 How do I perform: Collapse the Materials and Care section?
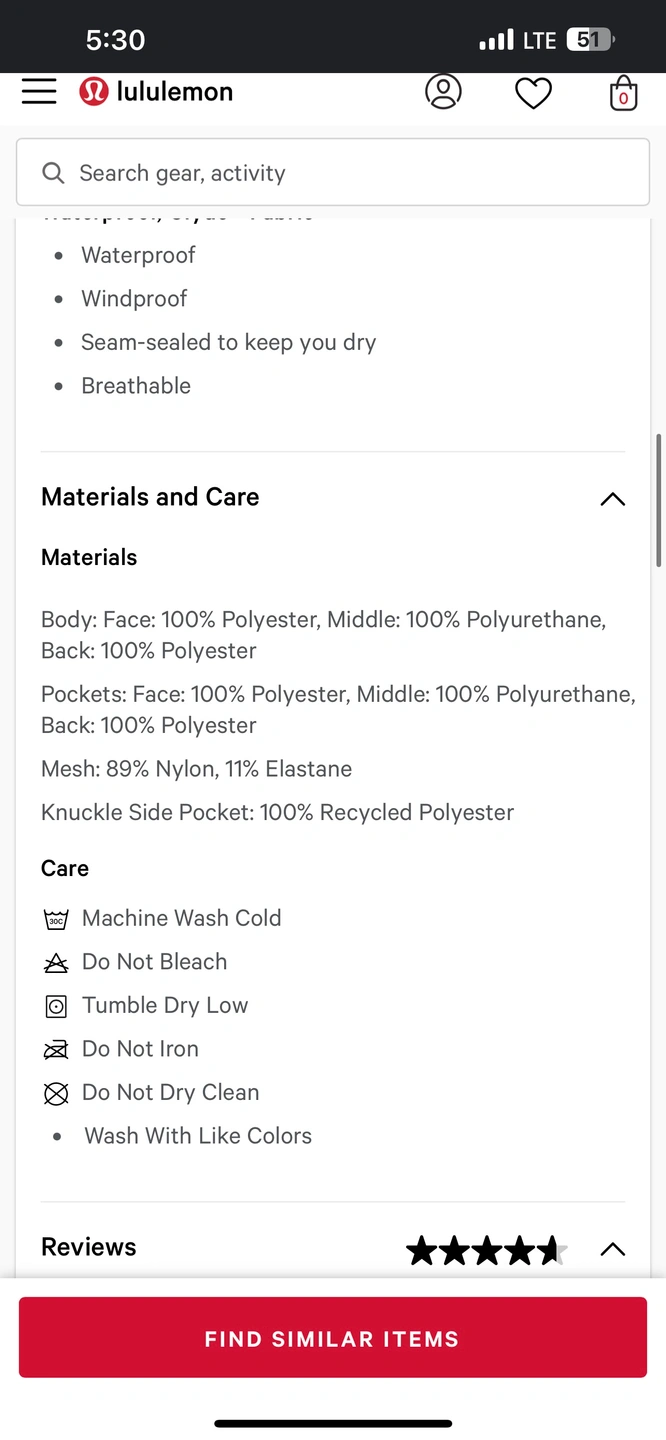[x=612, y=499]
